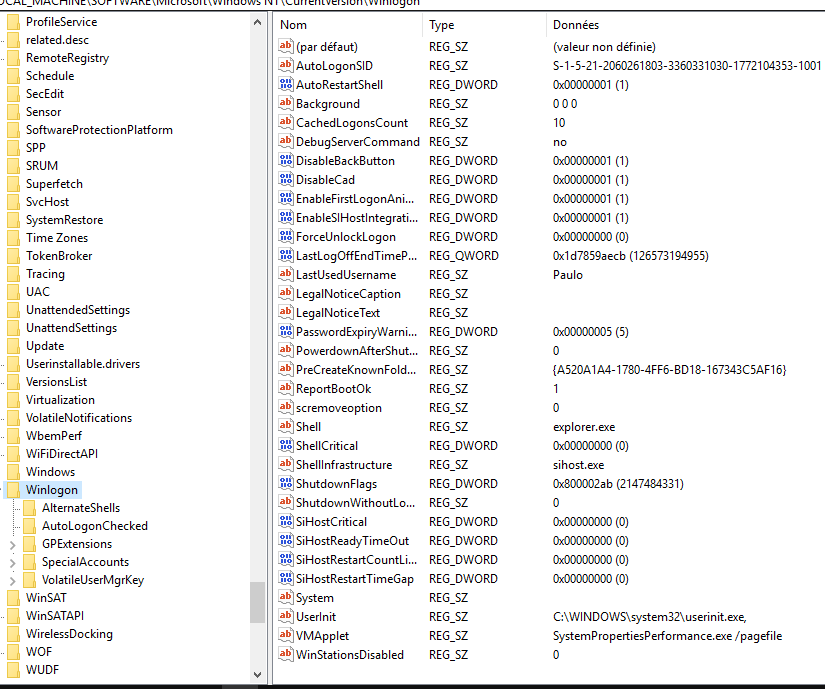Click the tree scroll down arrow
This screenshot has width=825, height=689.
[257, 674]
